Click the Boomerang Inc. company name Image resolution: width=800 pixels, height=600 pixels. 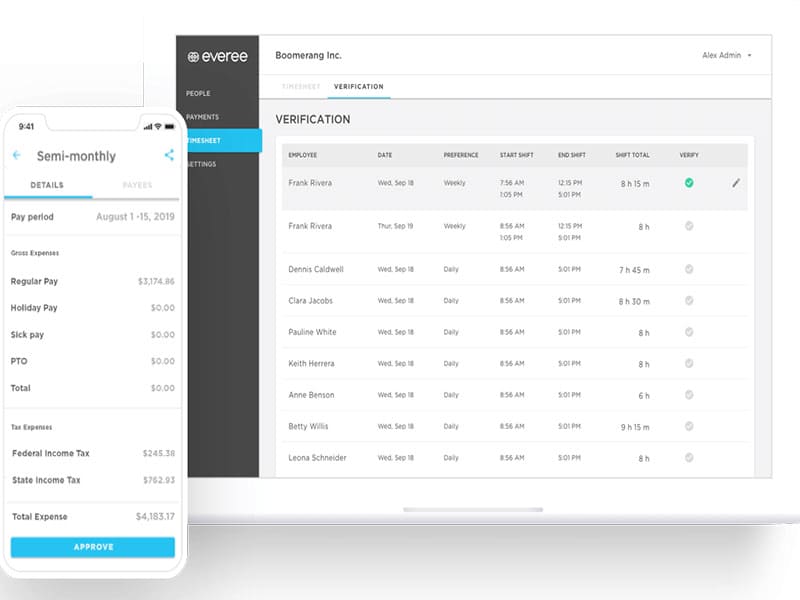[308, 55]
